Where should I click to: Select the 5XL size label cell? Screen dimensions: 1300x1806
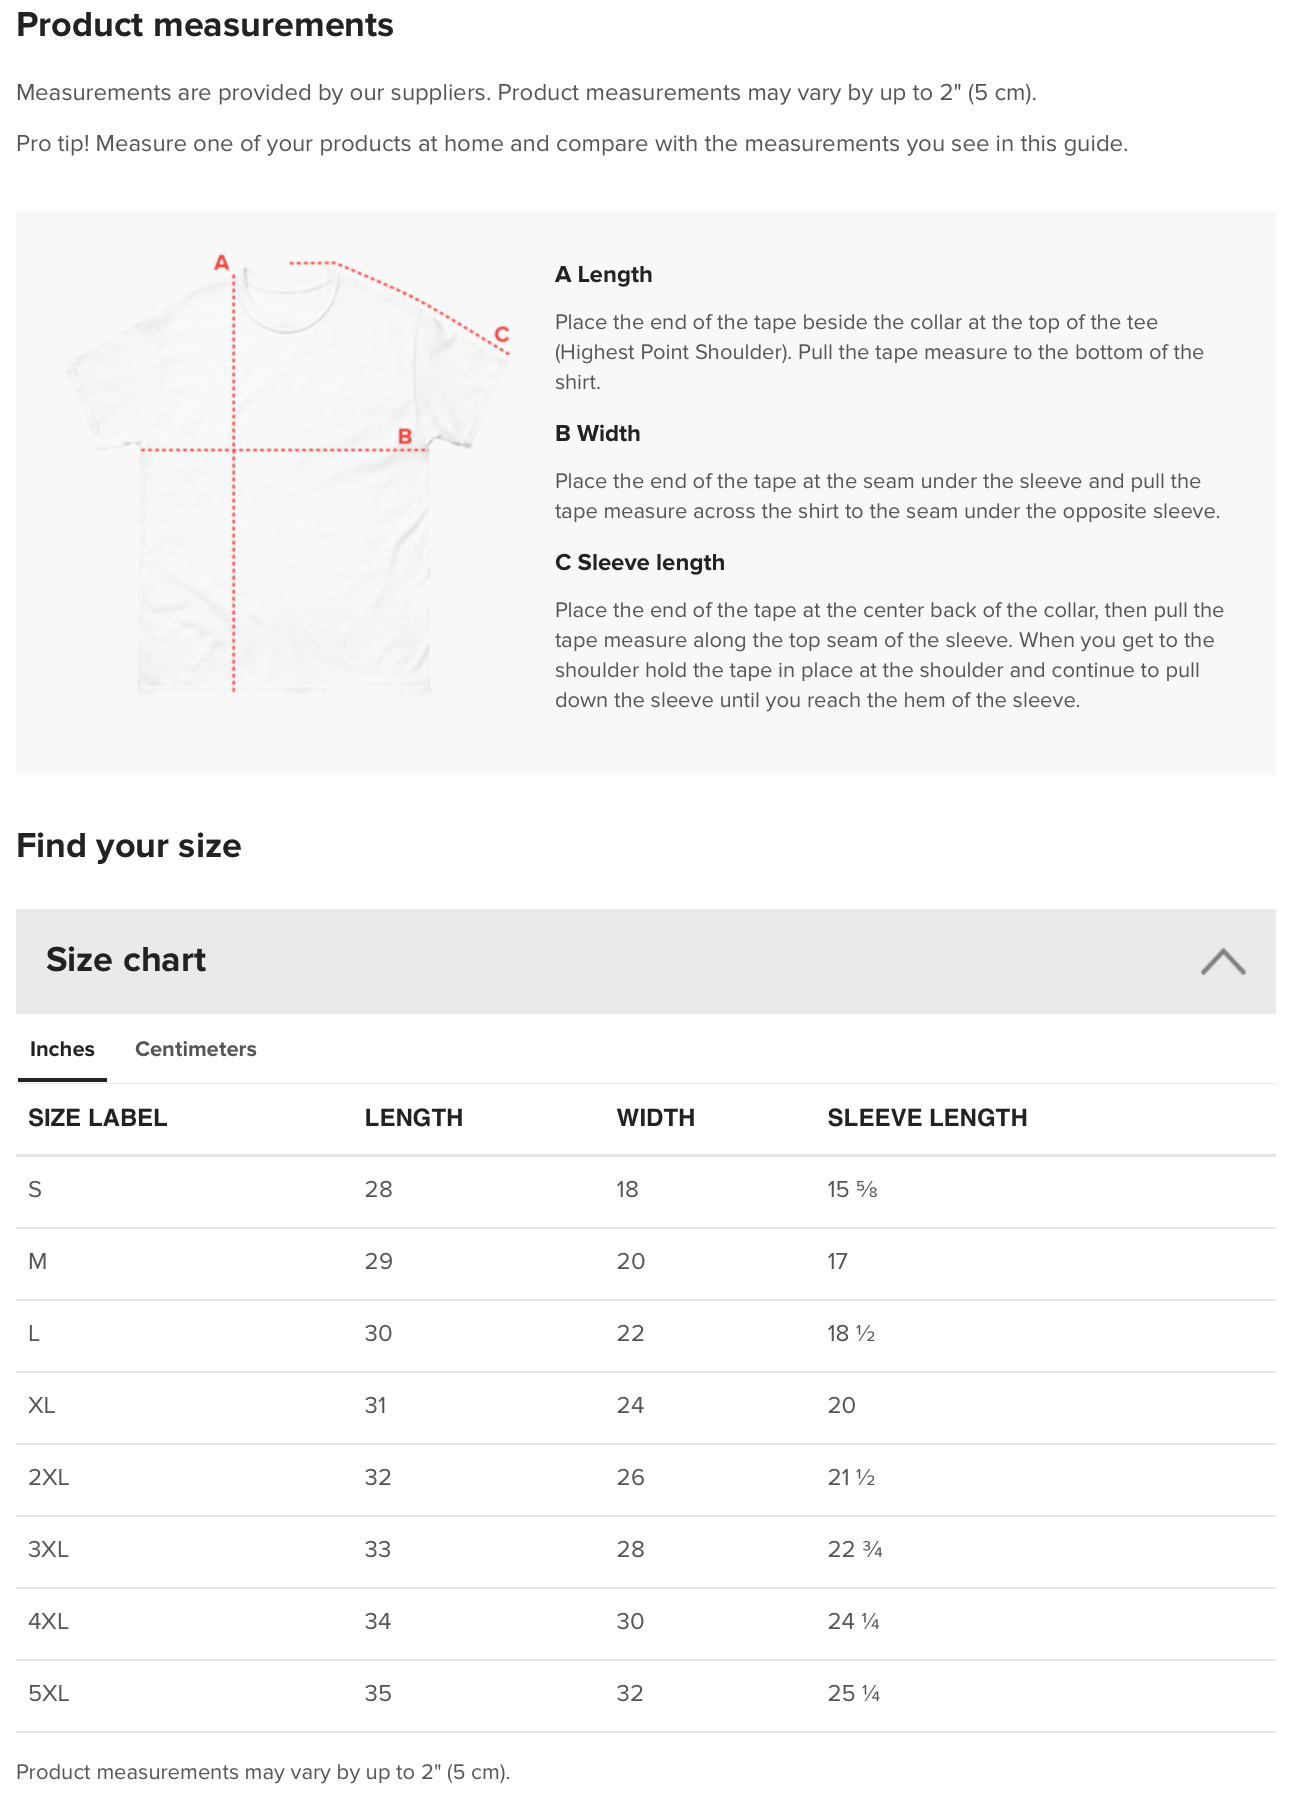[49, 1694]
